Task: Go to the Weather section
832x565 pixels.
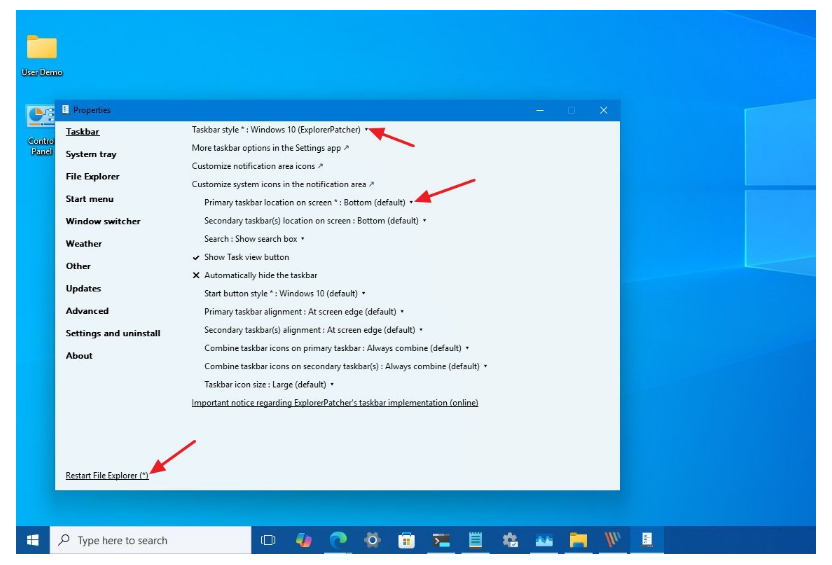Action: pos(84,244)
